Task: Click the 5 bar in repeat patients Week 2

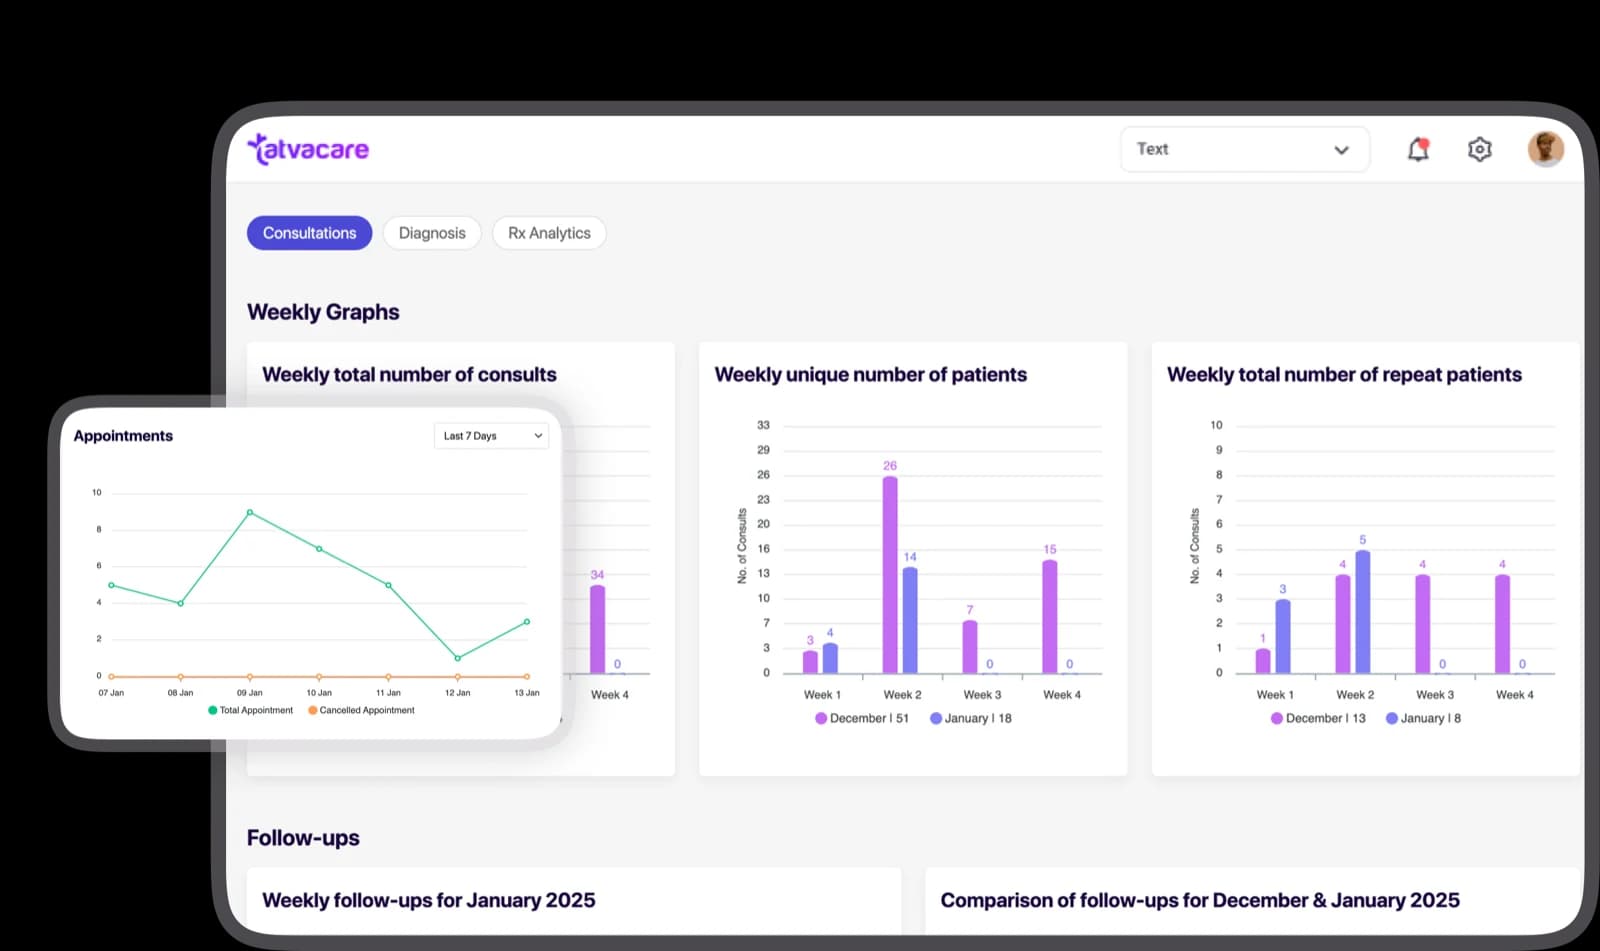Action: point(1362,612)
